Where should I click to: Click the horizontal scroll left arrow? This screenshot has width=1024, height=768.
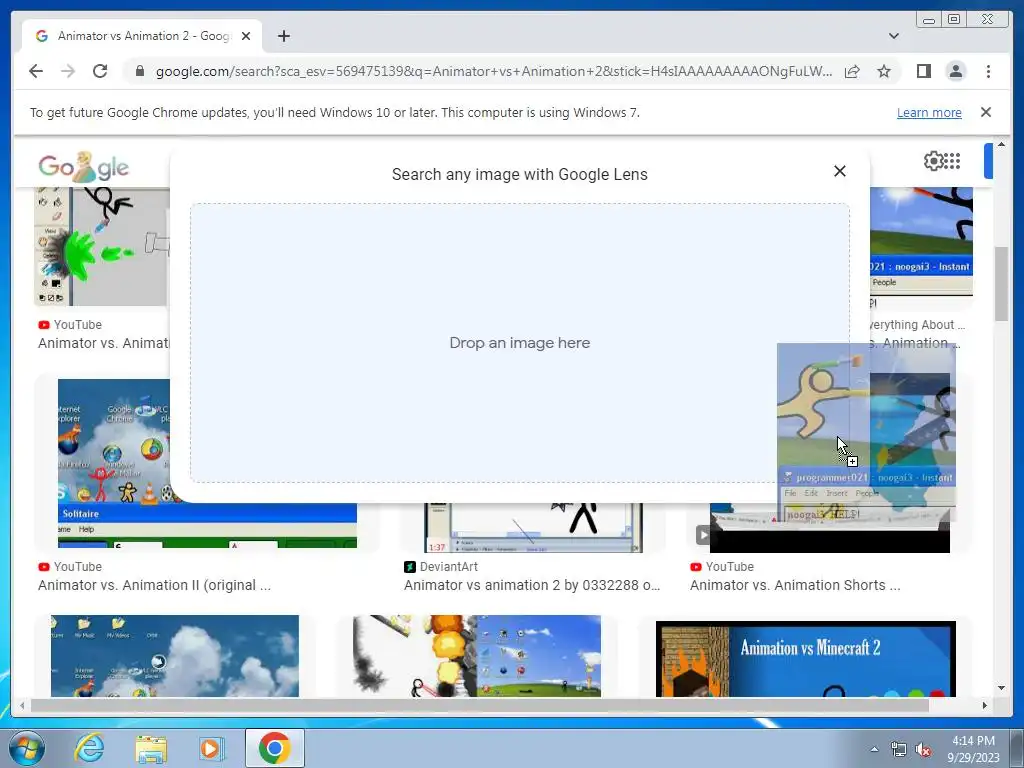click(22, 705)
